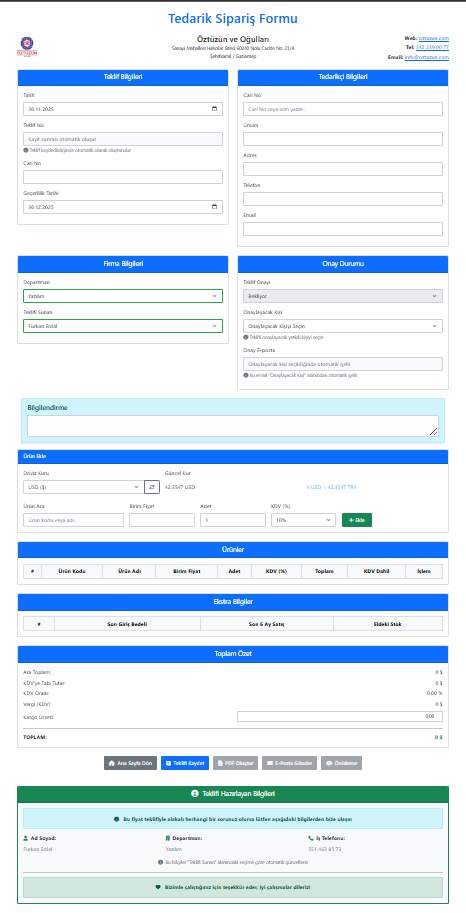Click the person icon in Teklifi Hazırlayan Bilgileri header

click(195, 794)
